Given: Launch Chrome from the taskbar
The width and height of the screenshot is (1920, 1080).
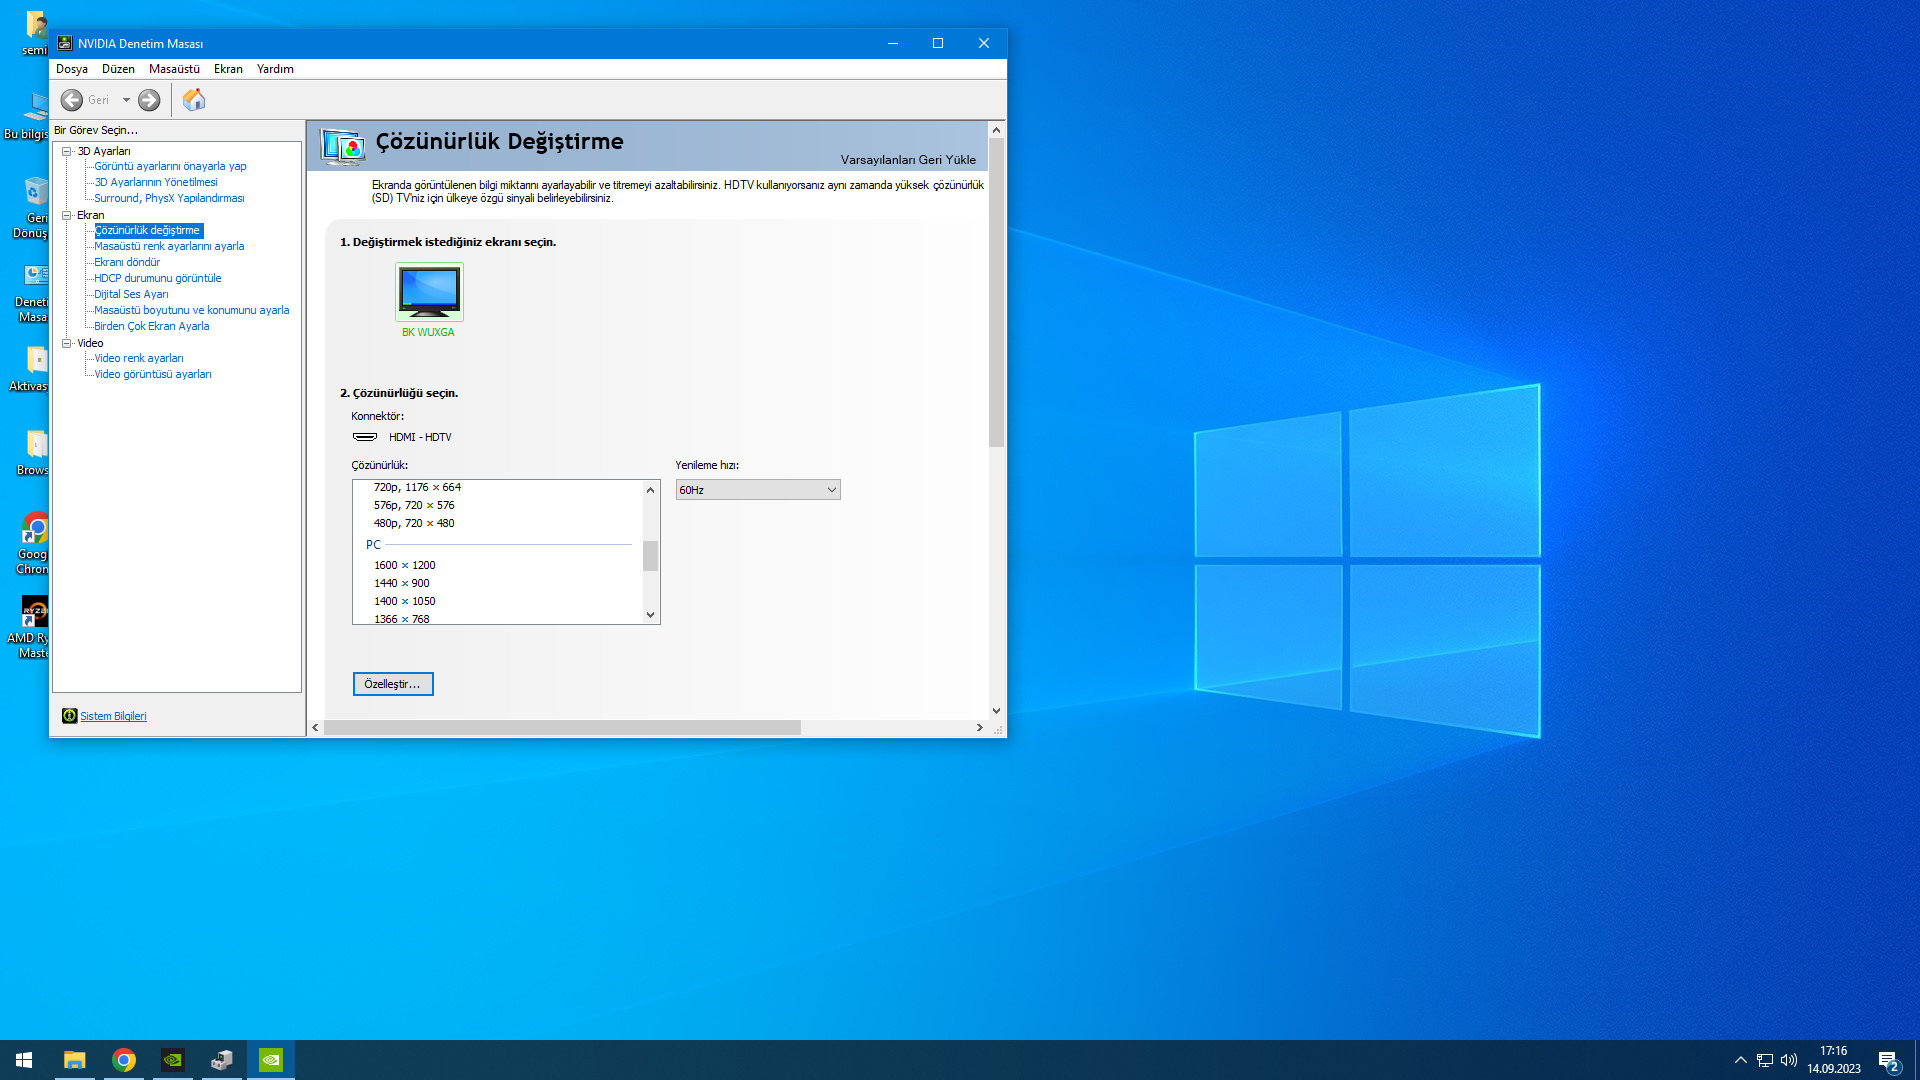Looking at the screenshot, I should (x=124, y=1060).
